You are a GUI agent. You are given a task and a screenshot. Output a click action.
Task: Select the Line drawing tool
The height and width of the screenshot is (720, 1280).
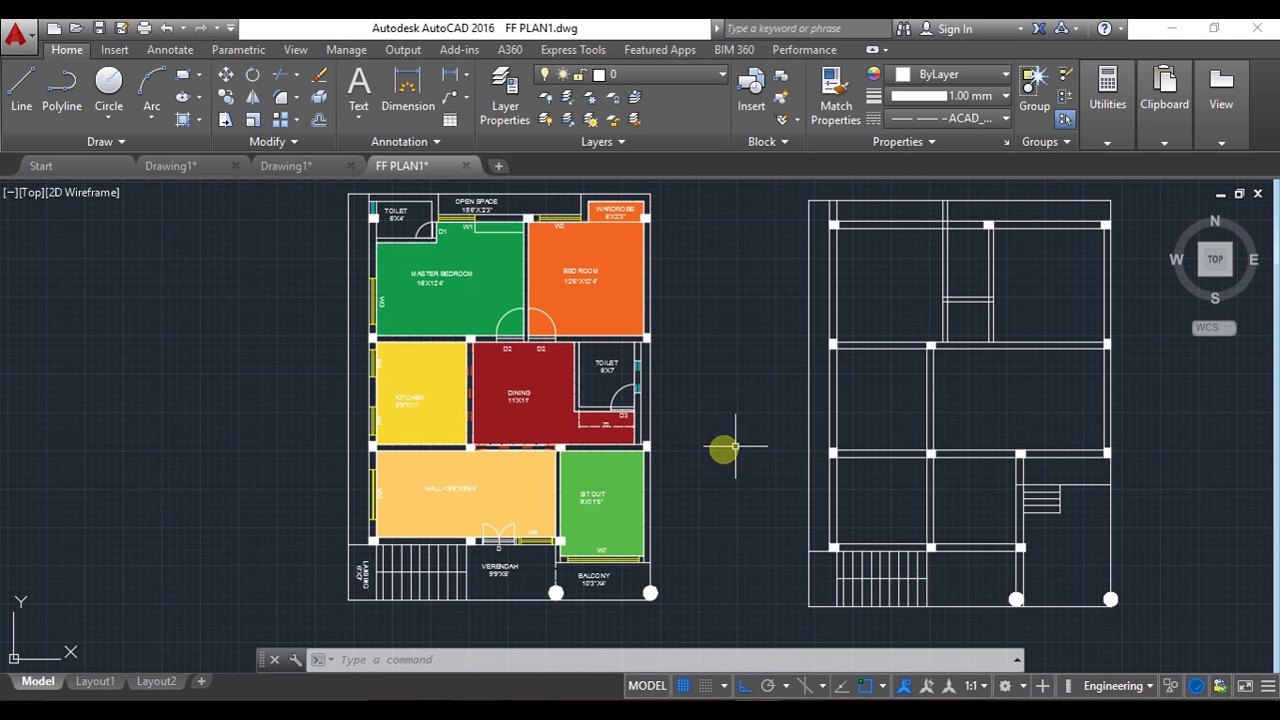click(20, 80)
